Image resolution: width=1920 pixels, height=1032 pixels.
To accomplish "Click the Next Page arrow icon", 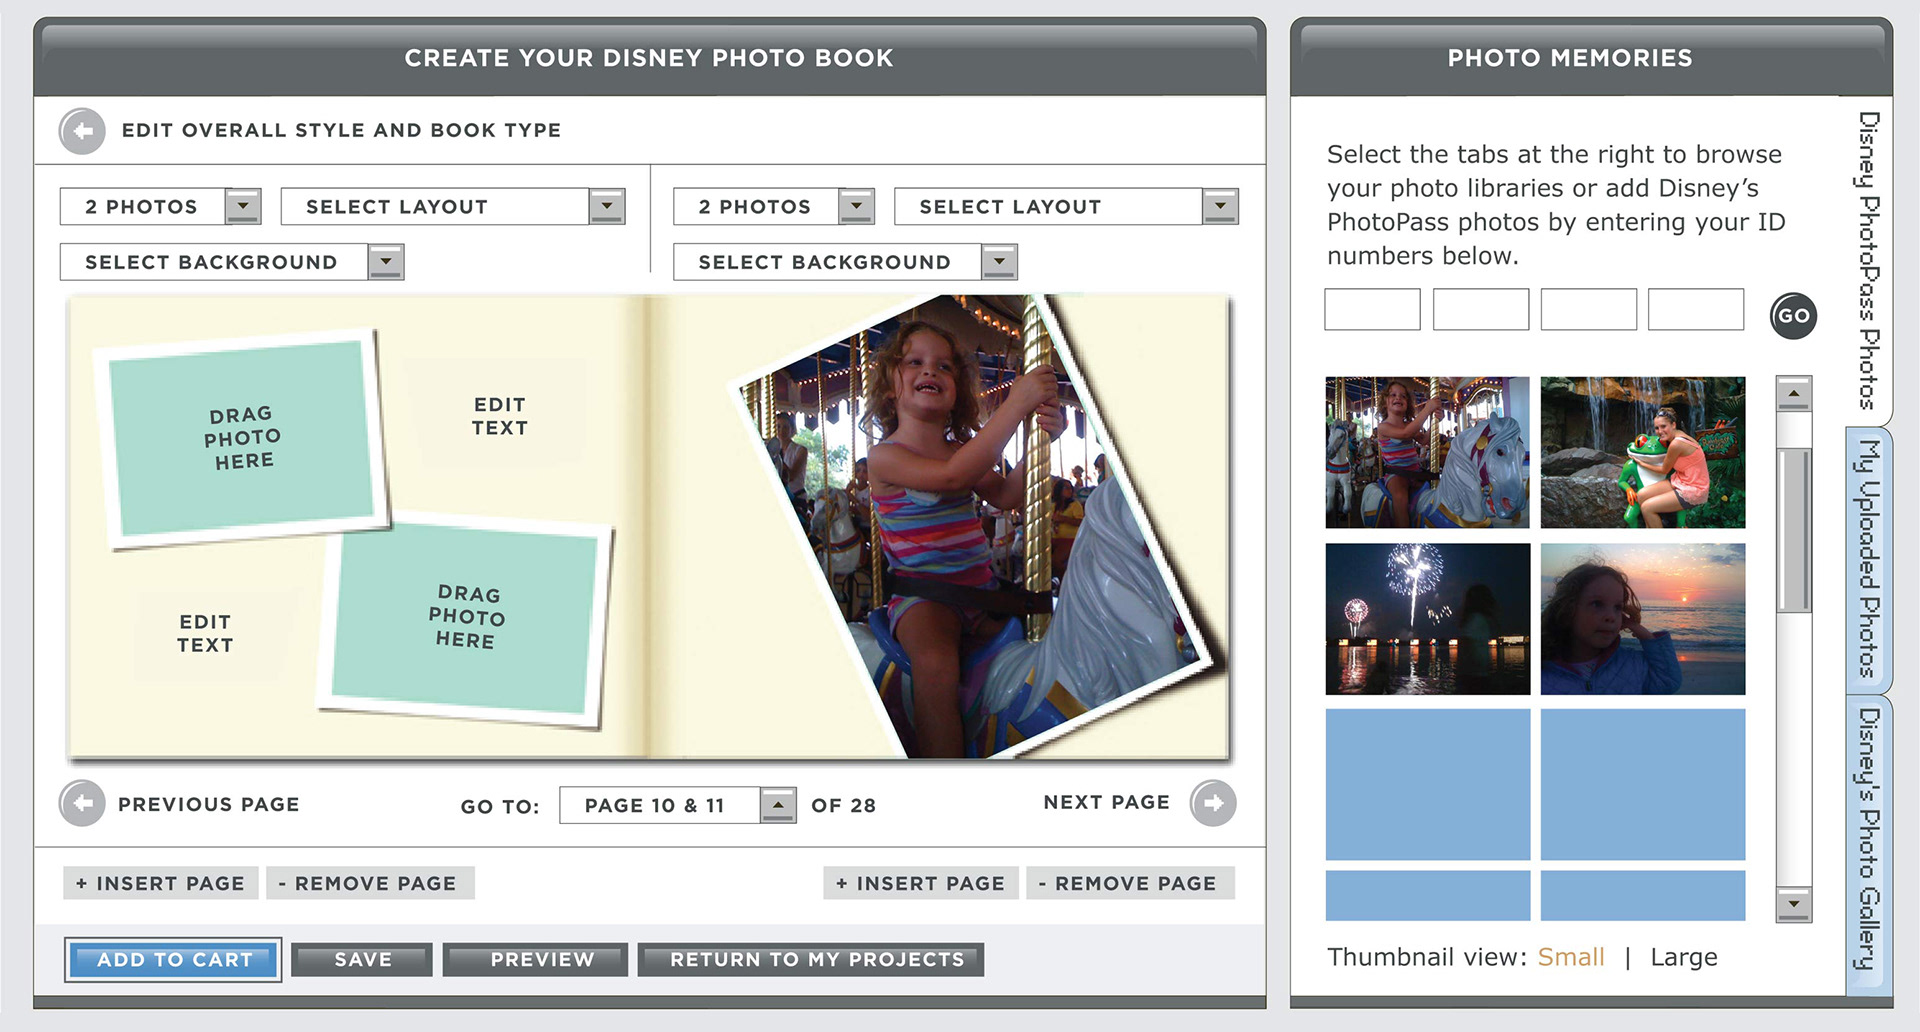I will point(1213,803).
